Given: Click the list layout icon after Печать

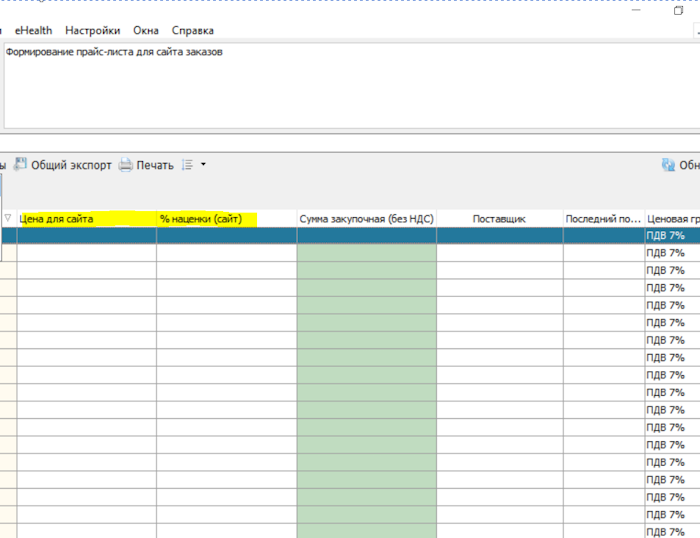Looking at the screenshot, I should [187, 165].
